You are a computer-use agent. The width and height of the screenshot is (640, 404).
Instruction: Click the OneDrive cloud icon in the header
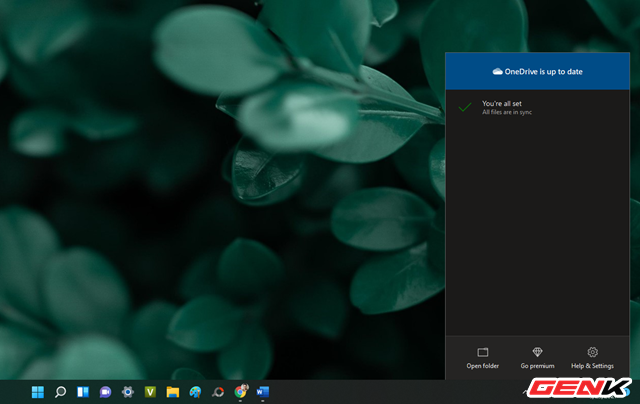click(x=497, y=72)
